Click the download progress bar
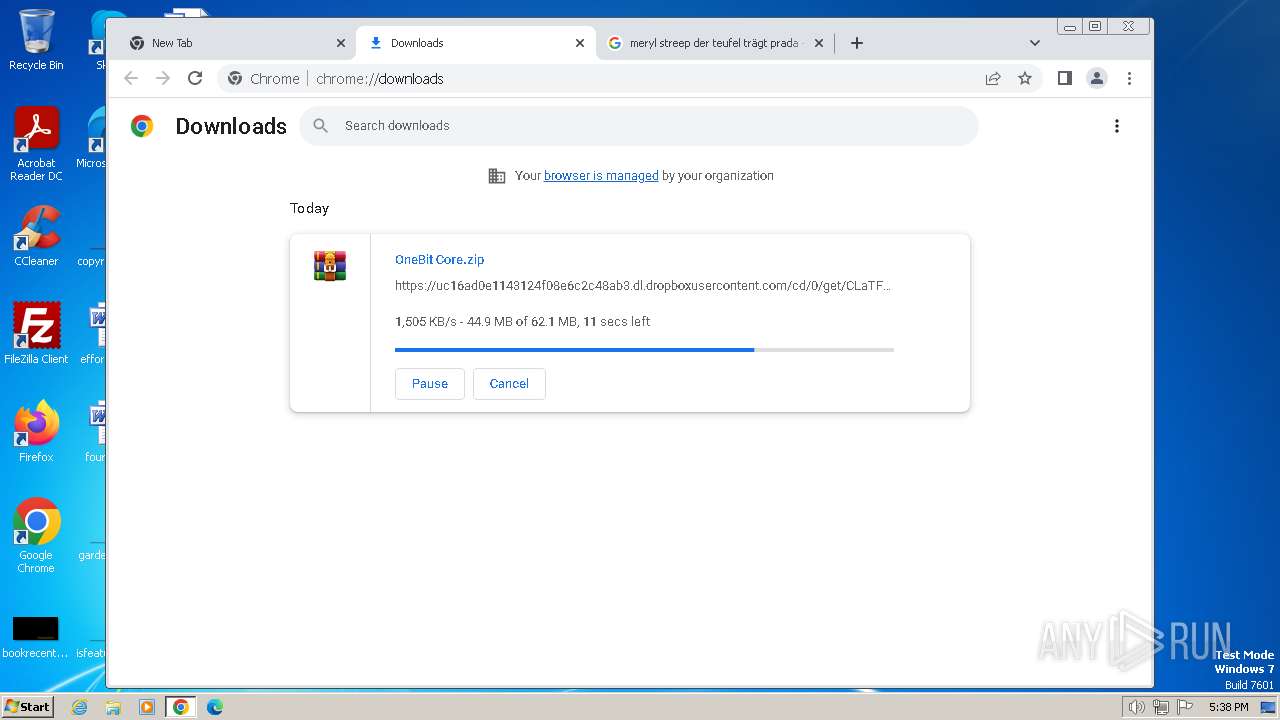The image size is (1280, 720). 644,350
